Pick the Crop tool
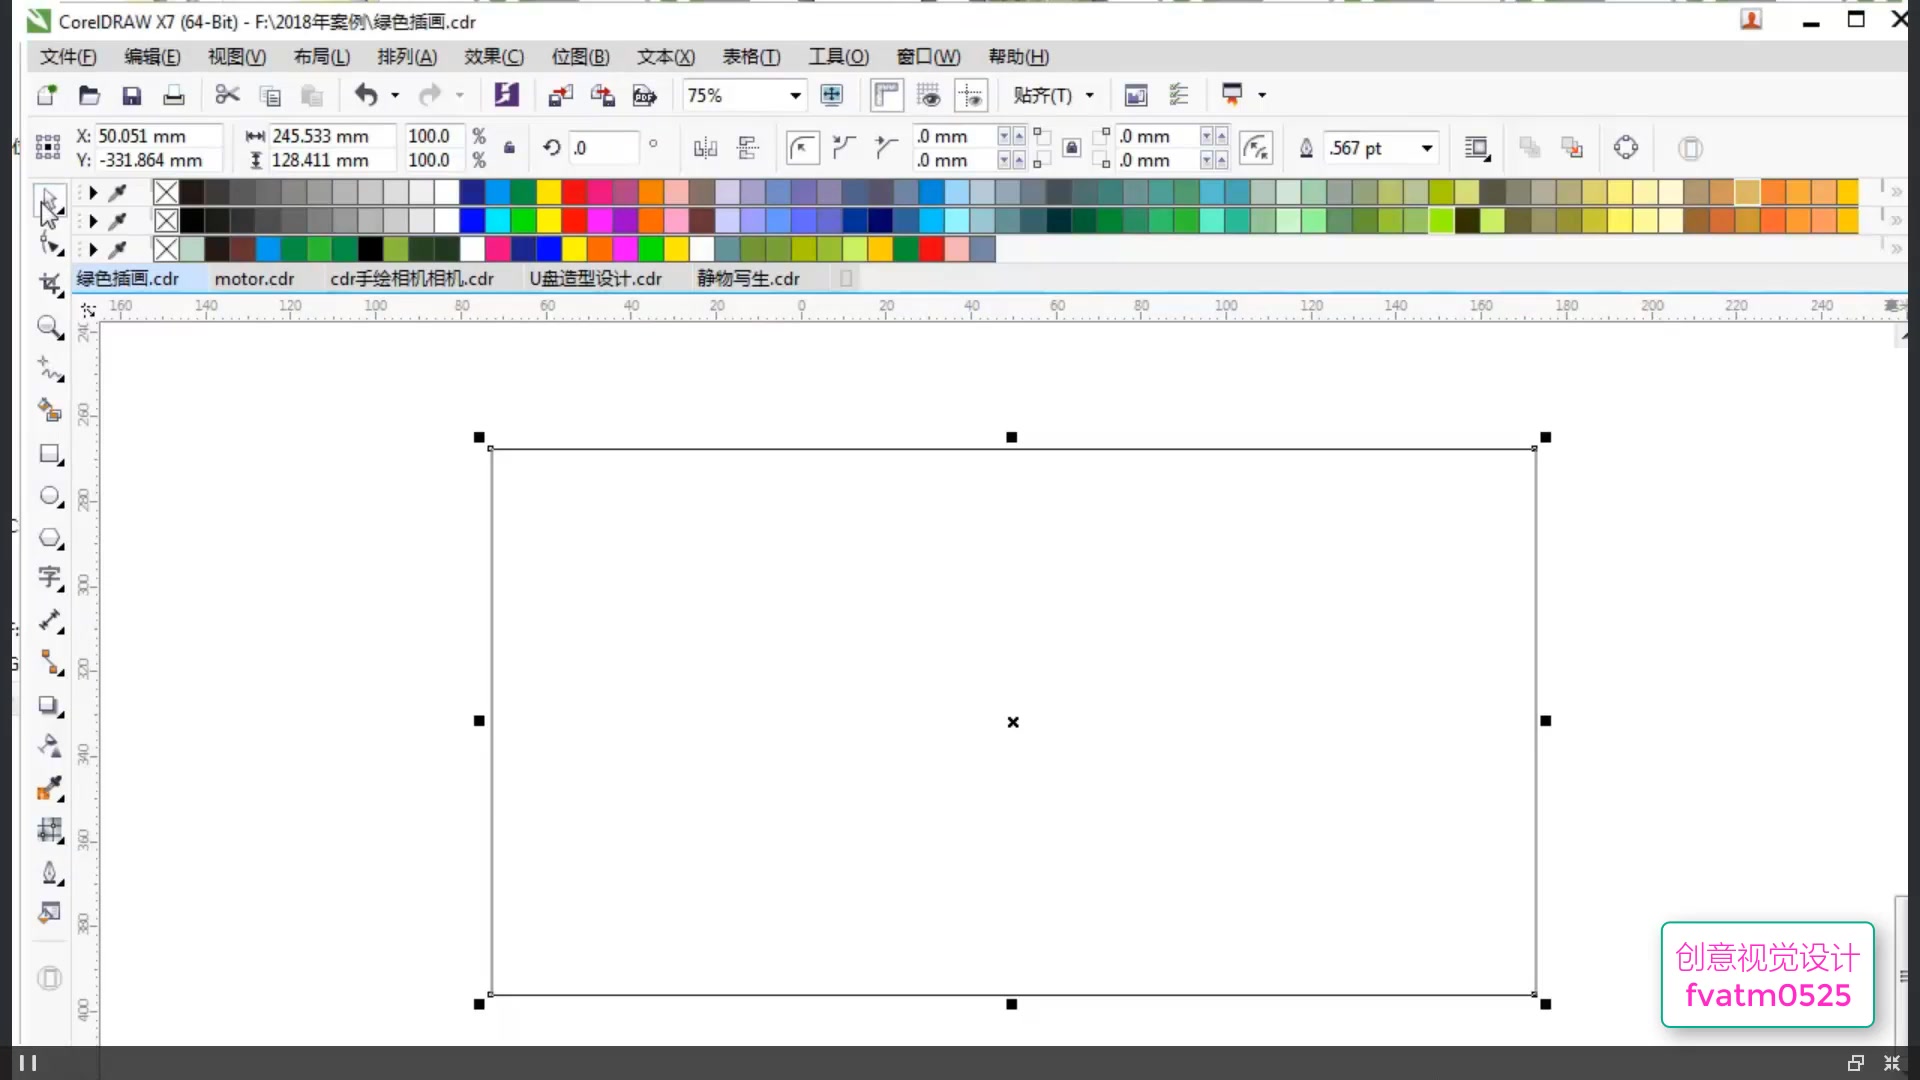This screenshot has width=1920, height=1080. (x=49, y=285)
